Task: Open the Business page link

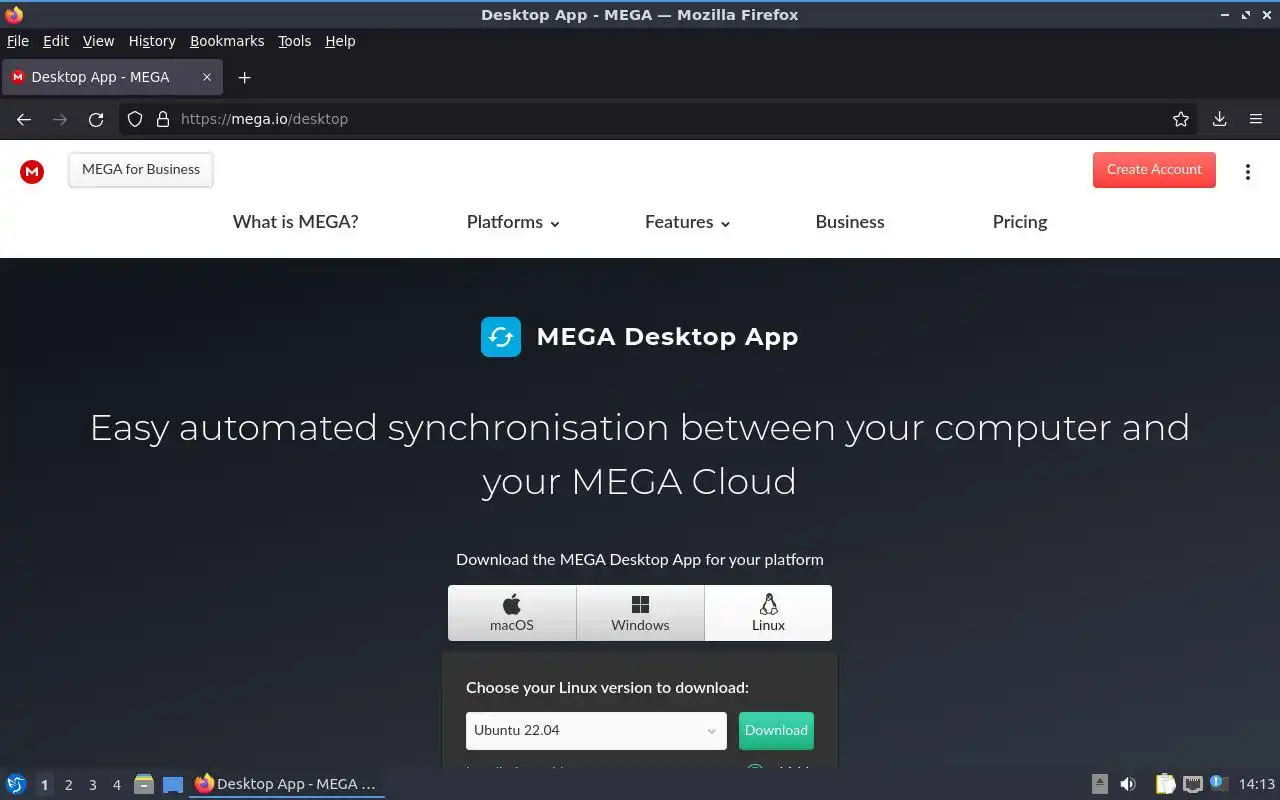Action: [x=850, y=222]
